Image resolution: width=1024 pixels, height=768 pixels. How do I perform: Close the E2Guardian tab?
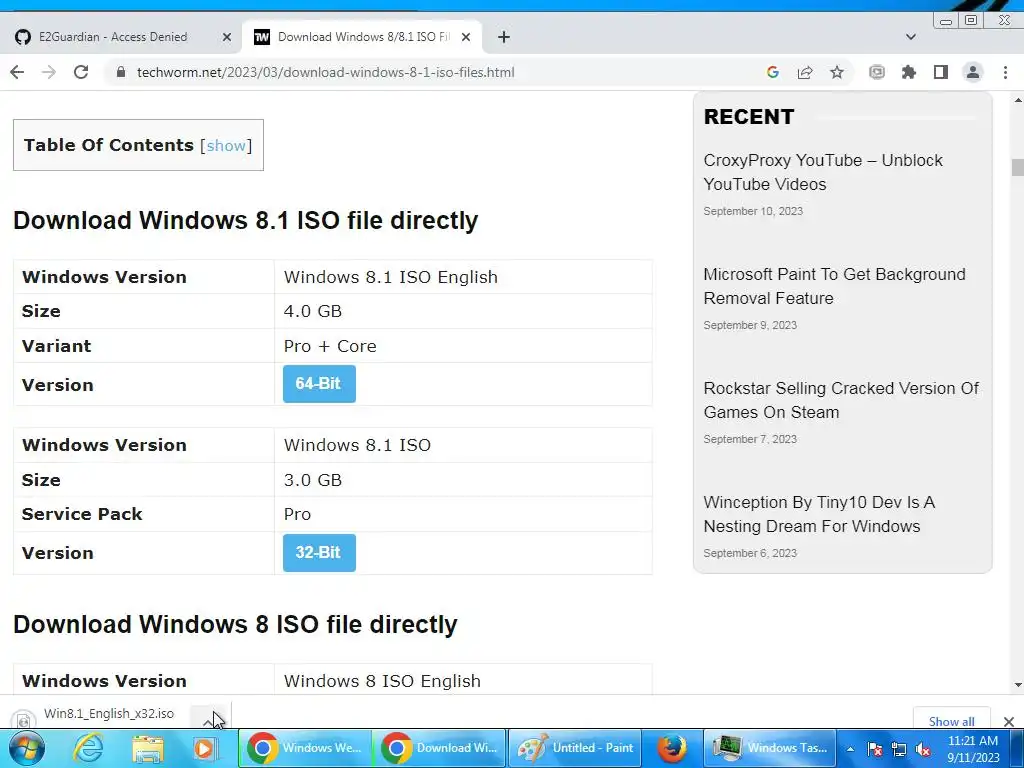(x=227, y=37)
